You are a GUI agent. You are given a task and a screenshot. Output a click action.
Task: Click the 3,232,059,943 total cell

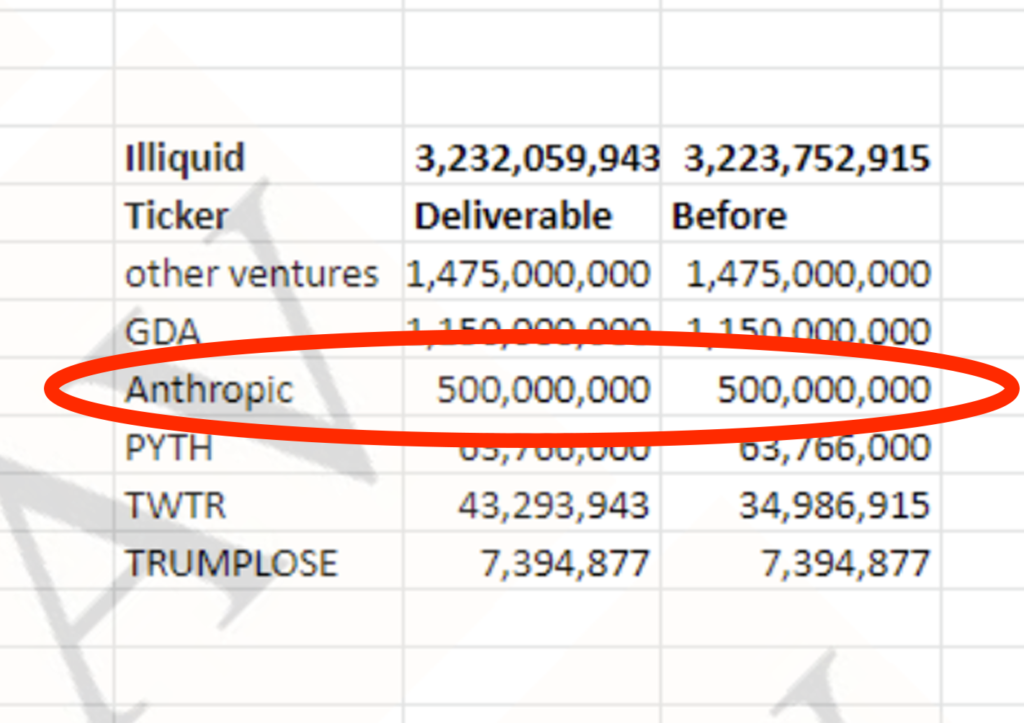[532, 155]
